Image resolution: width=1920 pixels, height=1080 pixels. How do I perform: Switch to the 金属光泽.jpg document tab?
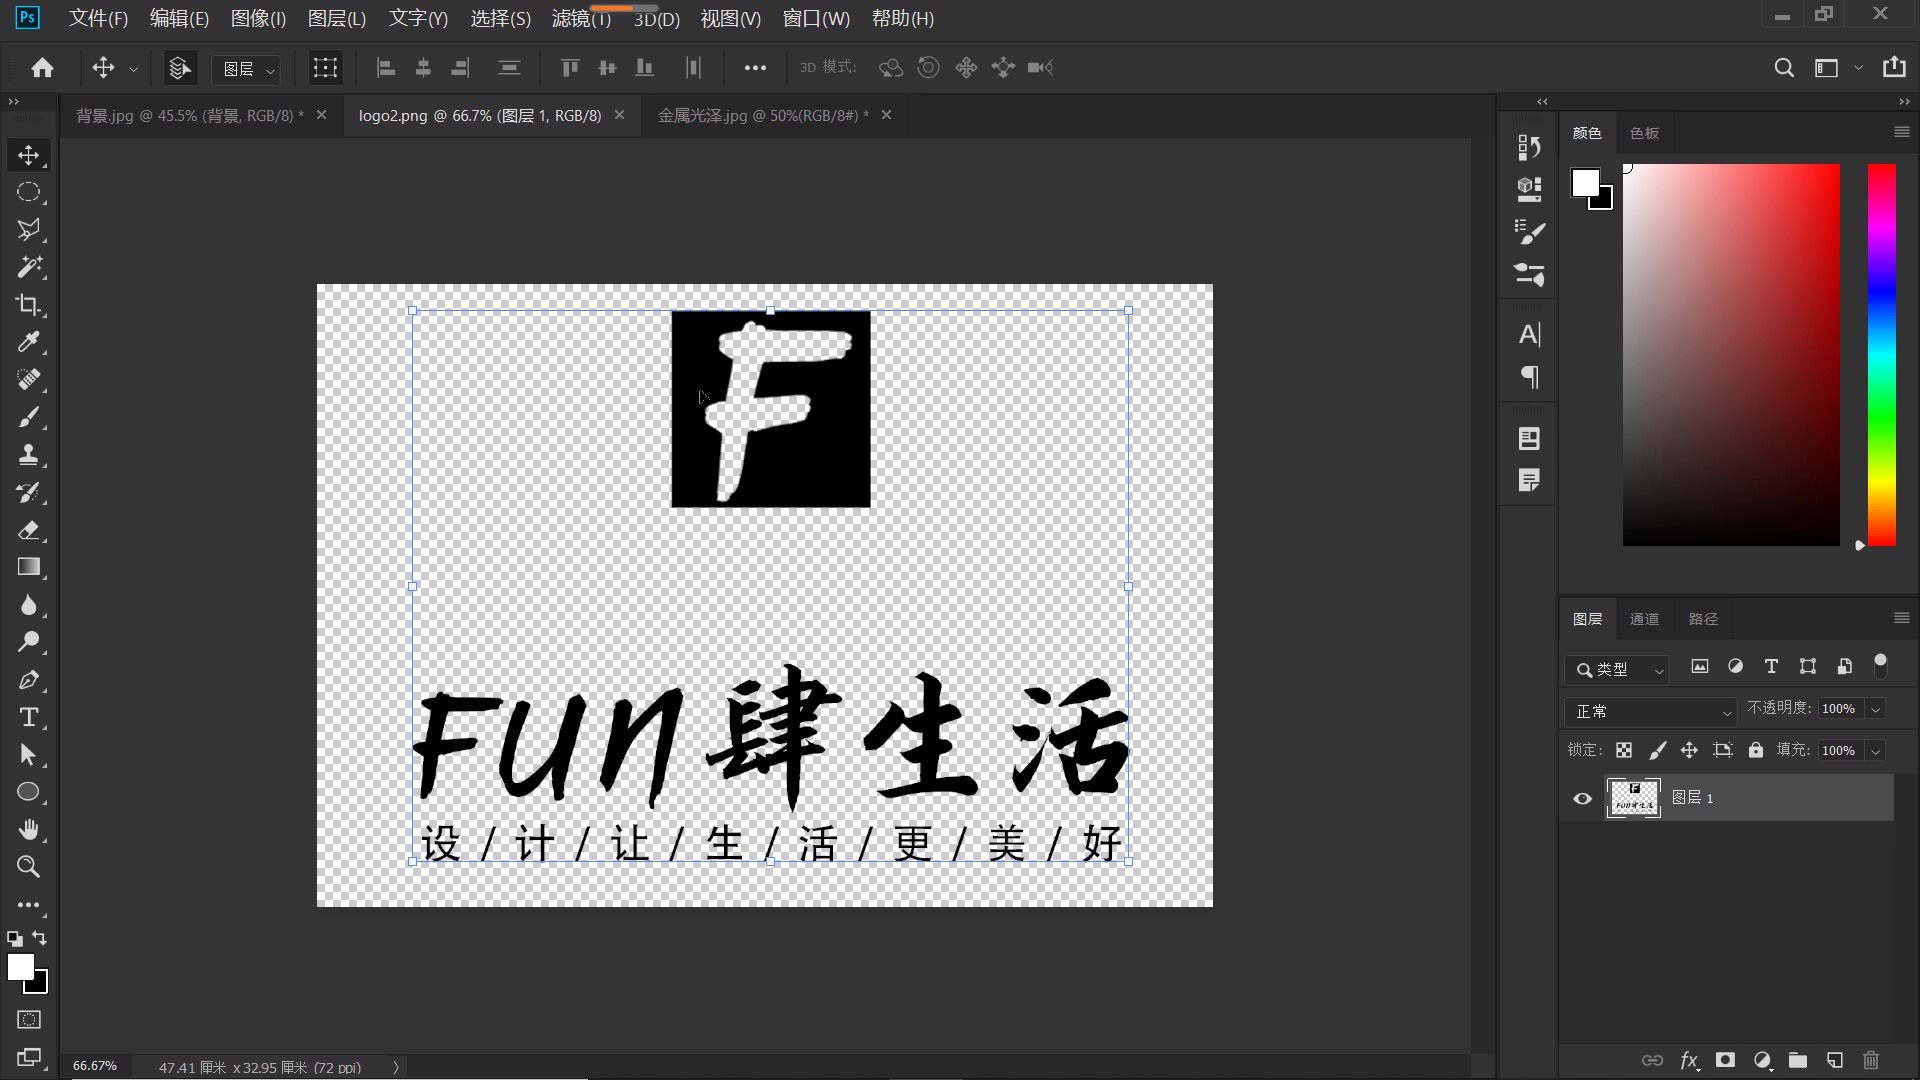tap(762, 115)
